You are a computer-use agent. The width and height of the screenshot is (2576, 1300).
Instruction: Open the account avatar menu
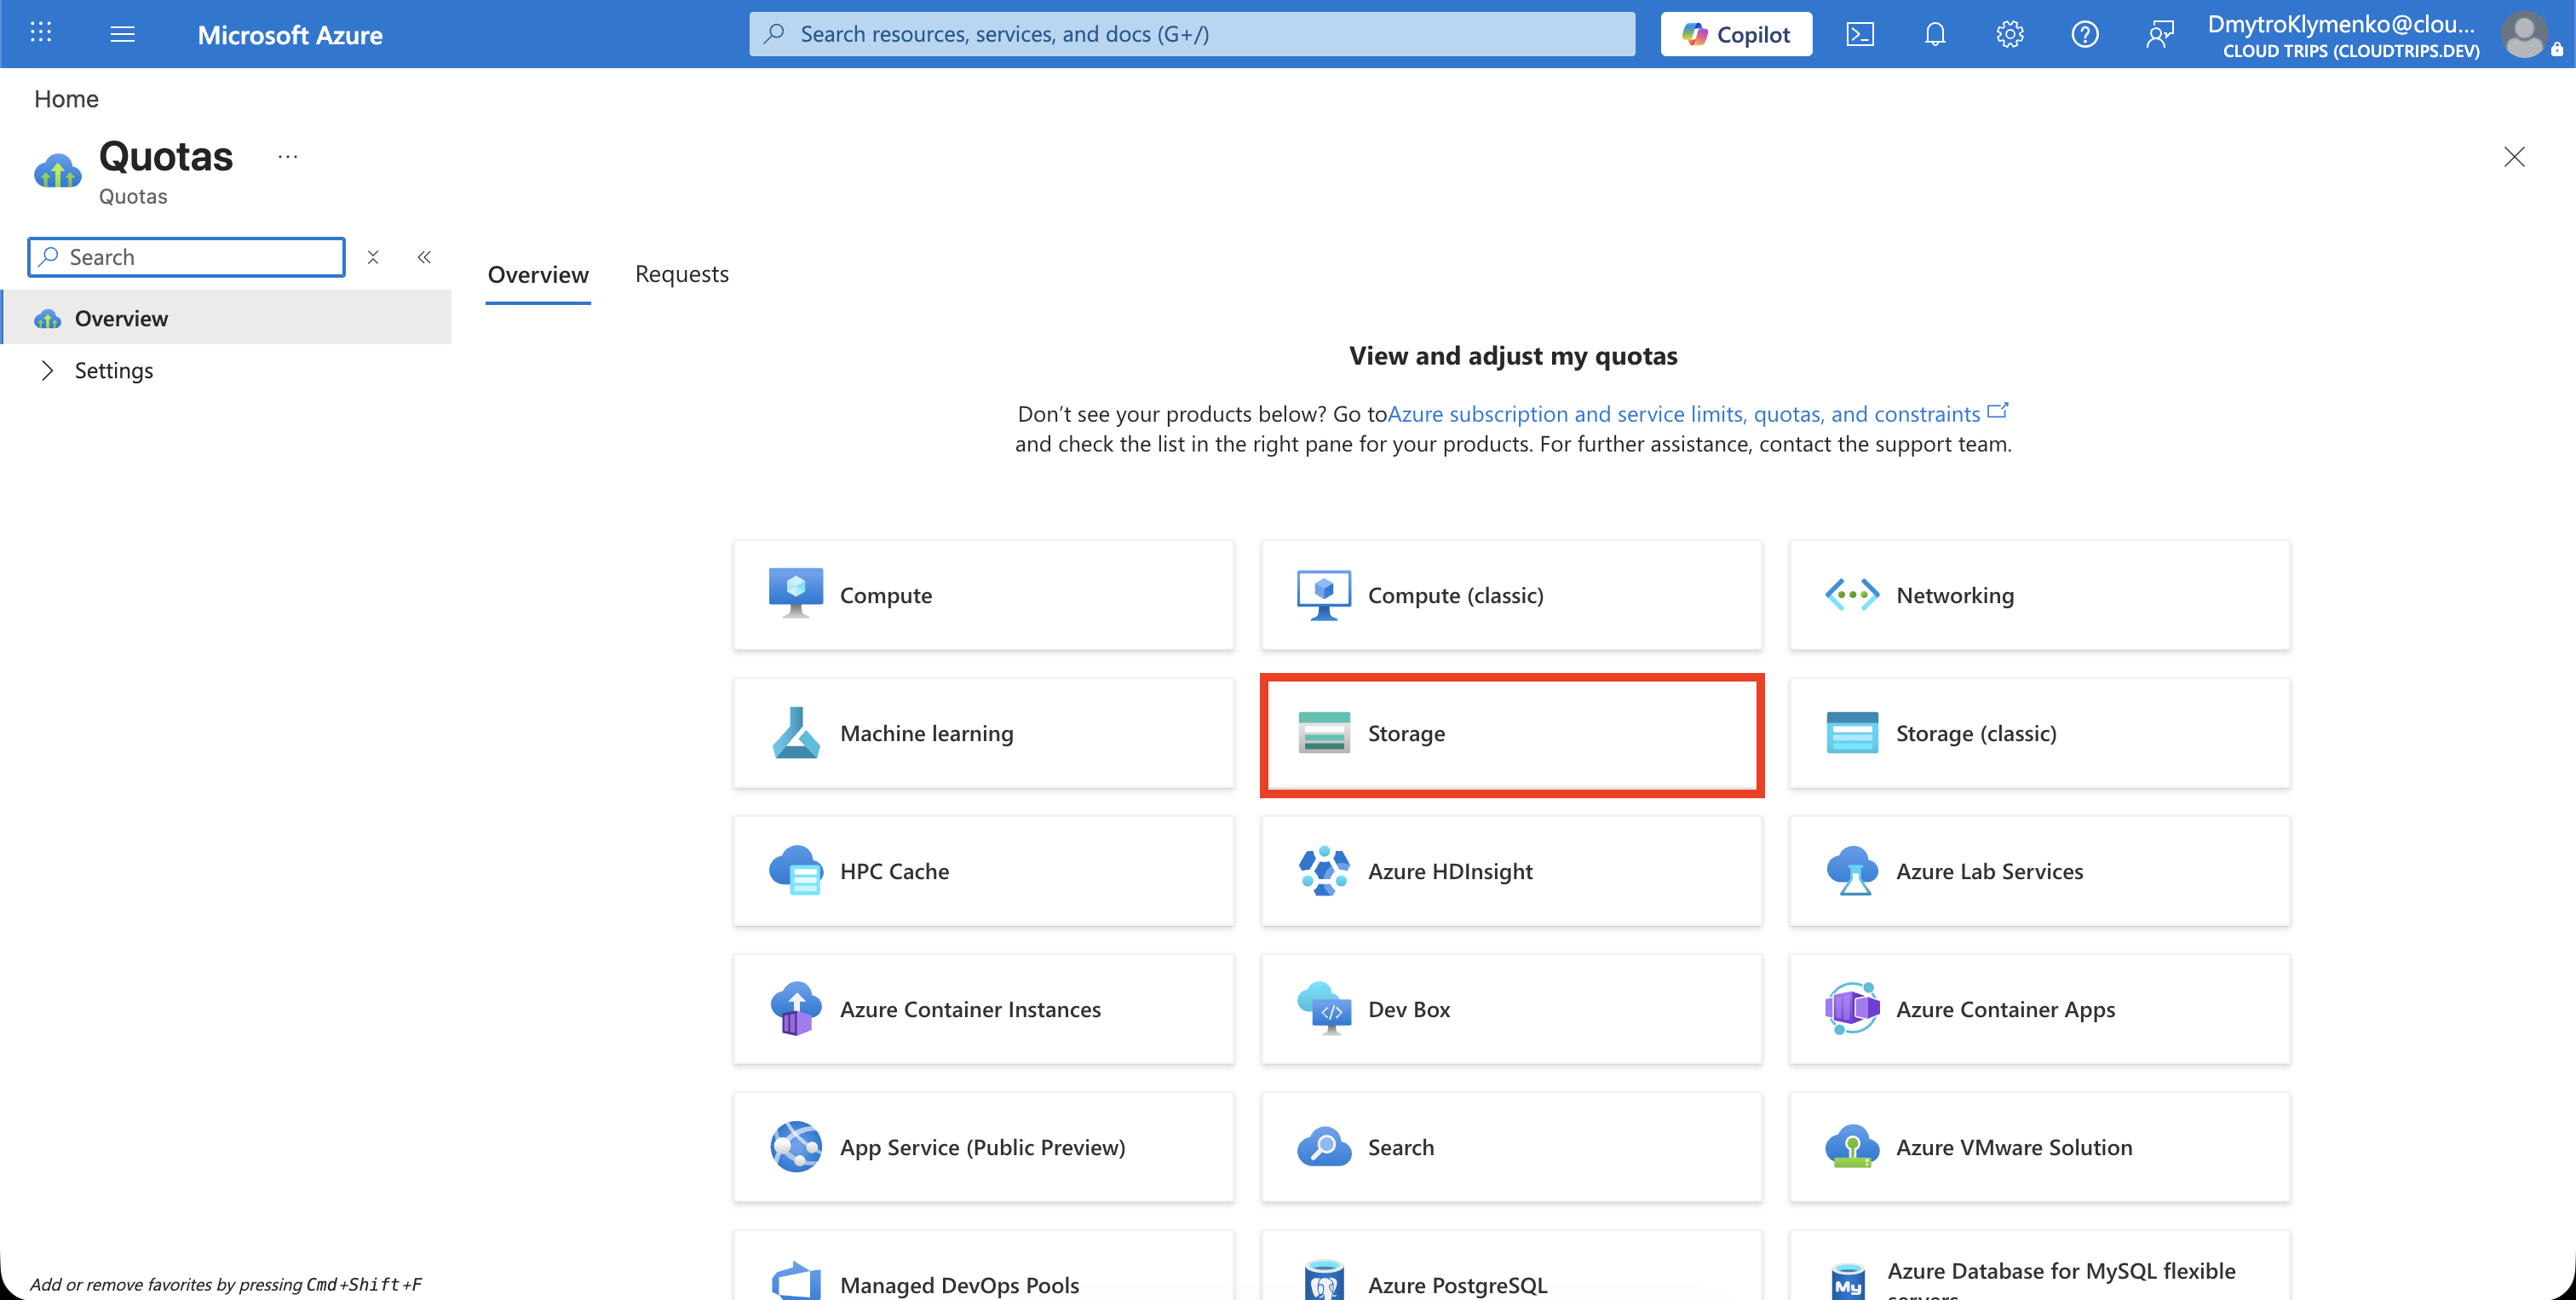click(2526, 34)
